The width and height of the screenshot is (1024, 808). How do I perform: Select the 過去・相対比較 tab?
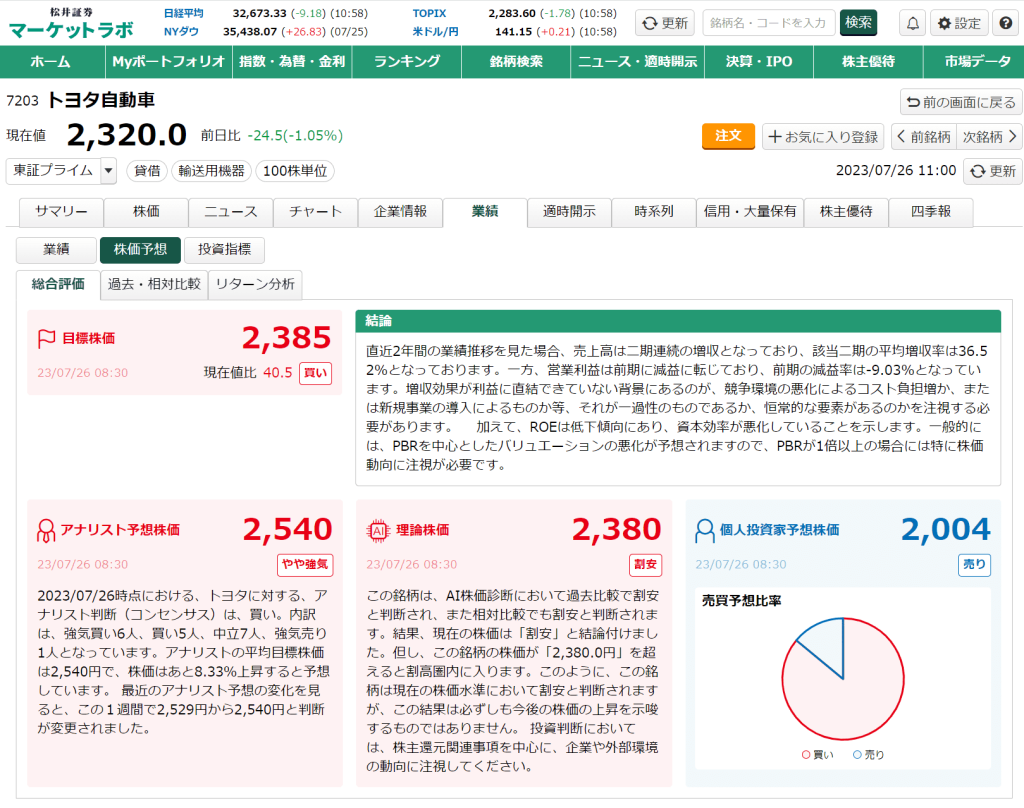[154, 284]
